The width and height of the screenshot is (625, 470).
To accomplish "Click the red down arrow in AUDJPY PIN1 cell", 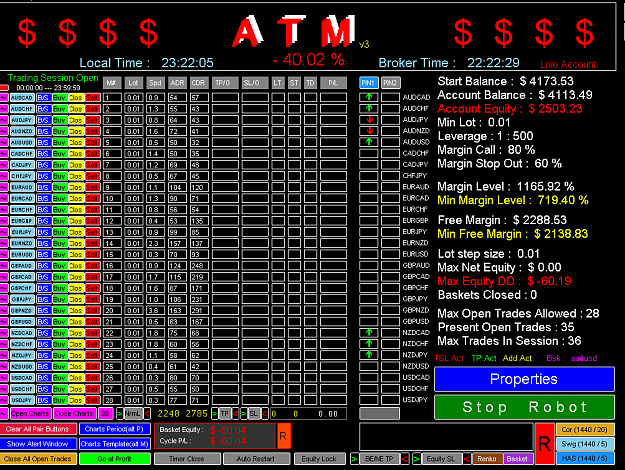I will [x=369, y=120].
